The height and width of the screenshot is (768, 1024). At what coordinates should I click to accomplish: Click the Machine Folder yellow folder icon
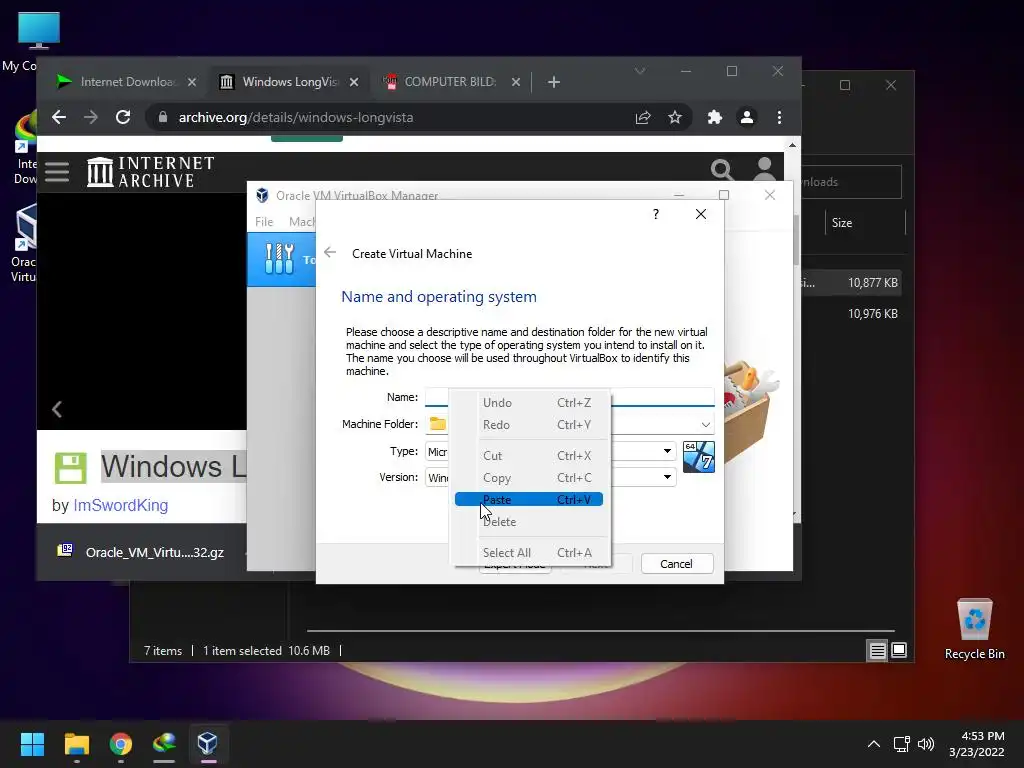(x=438, y=424)
